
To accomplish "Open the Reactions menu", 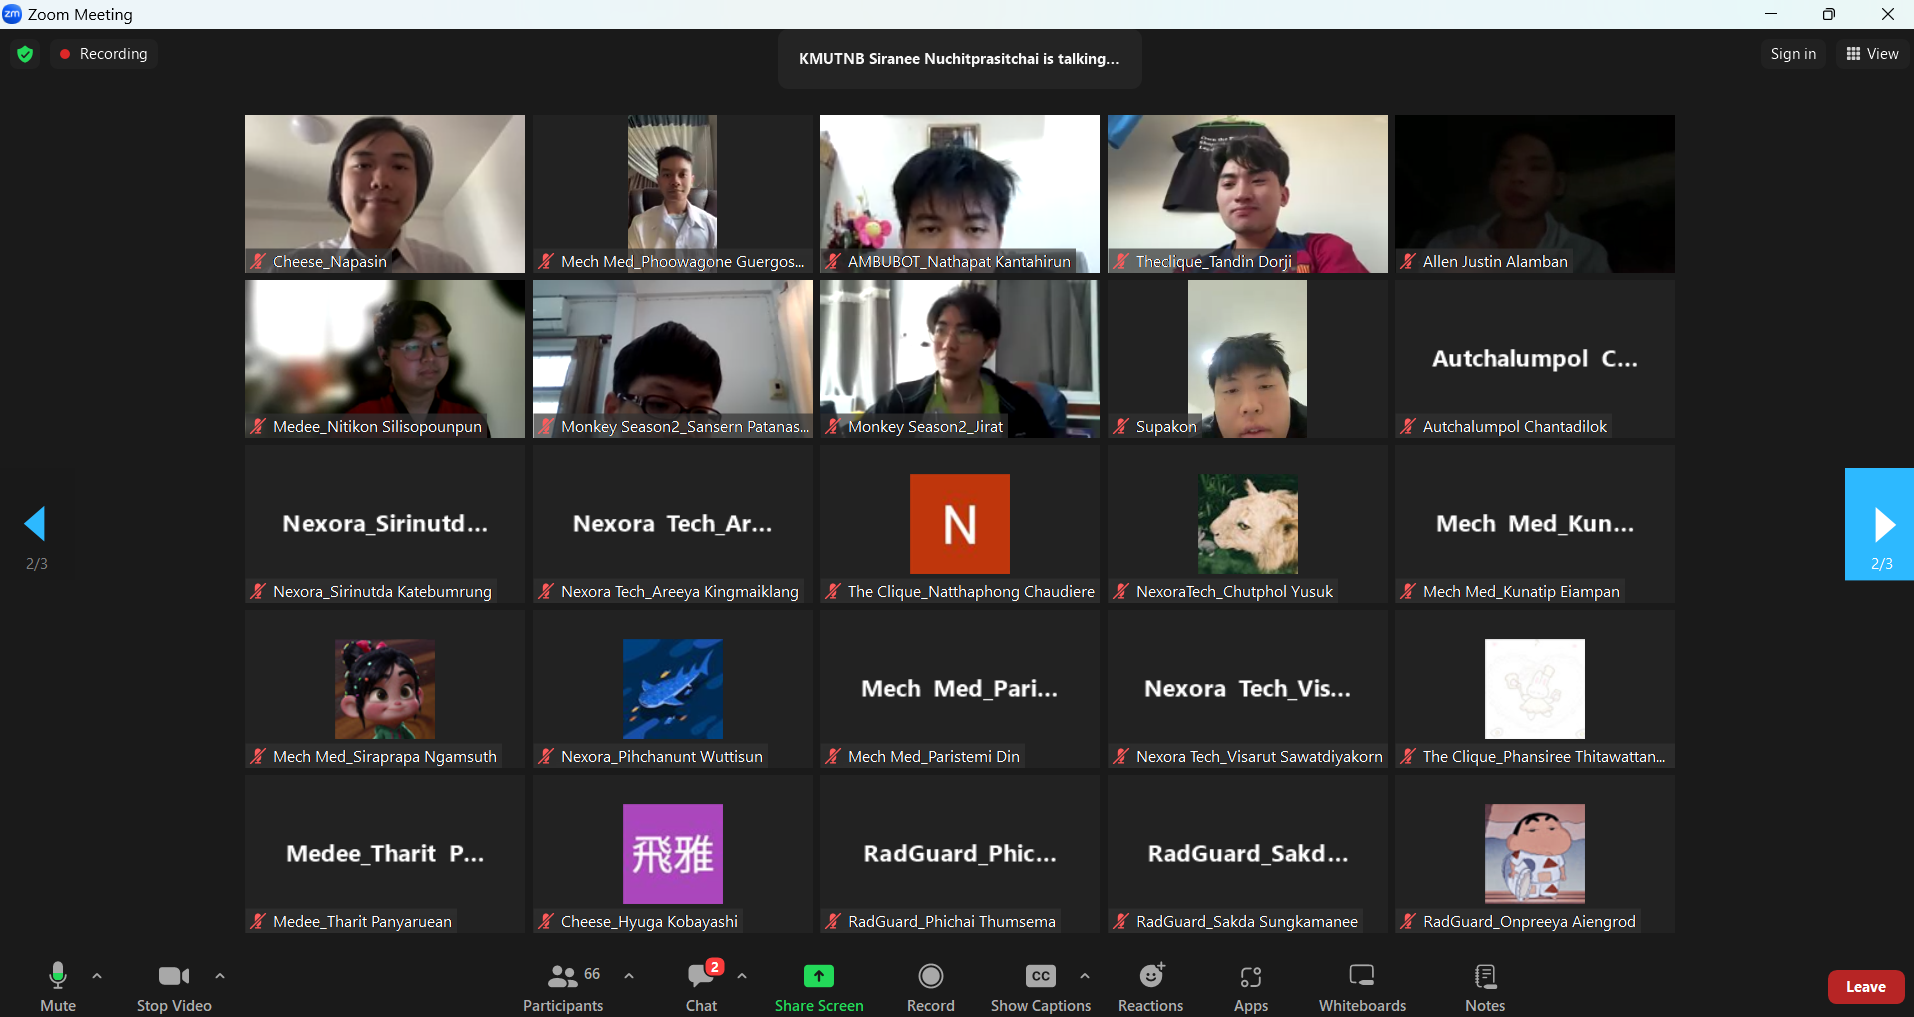I will tap(1151, 986).
